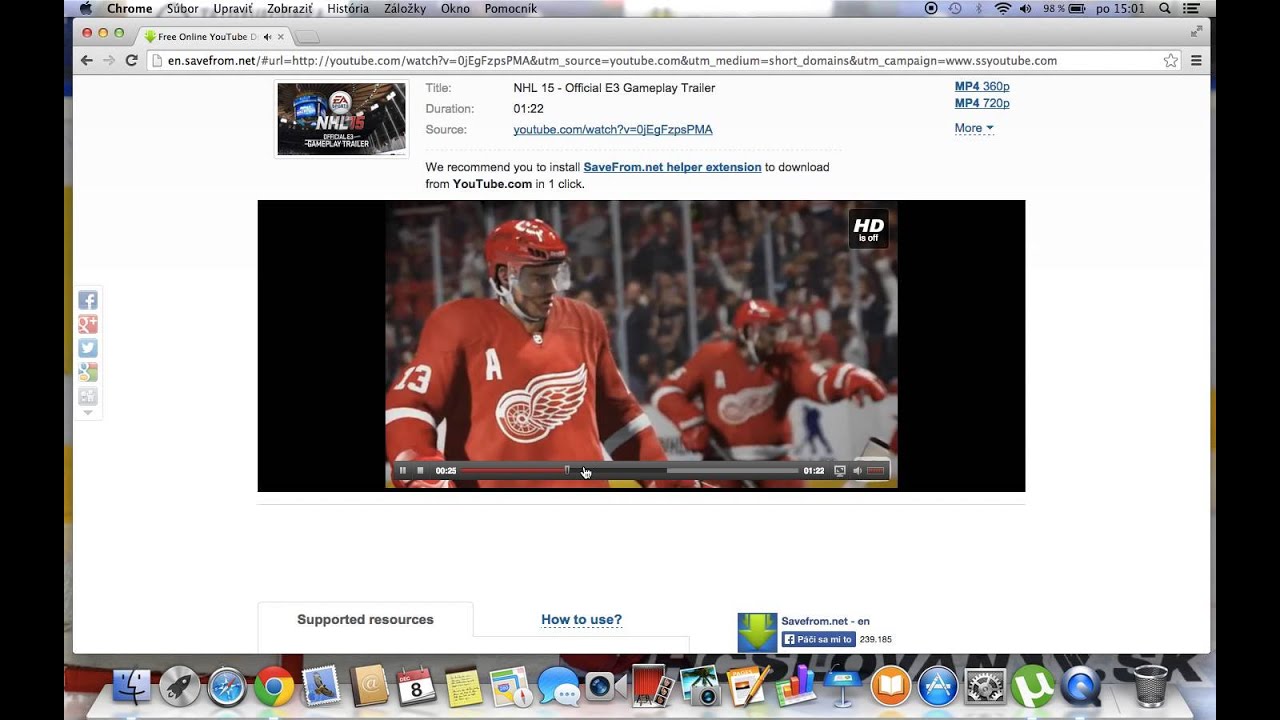The width and height of the screenshot is (1280, 720).
Task: Enter fullscreen via the player screen icon
Action: click(x=840, y=471)
